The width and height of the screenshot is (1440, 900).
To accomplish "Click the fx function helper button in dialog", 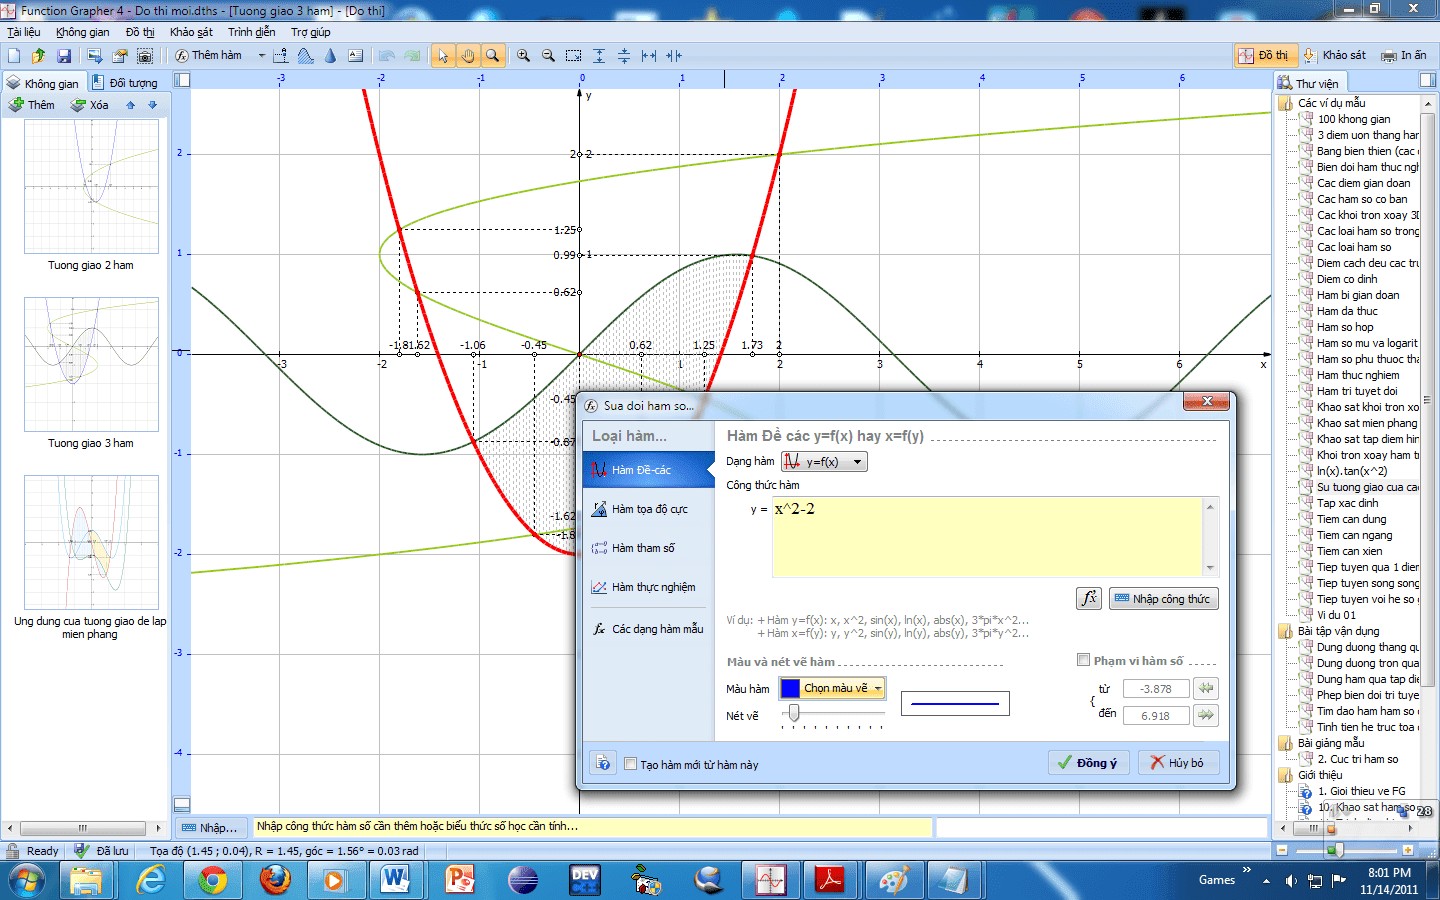I will coord(1089,598).
